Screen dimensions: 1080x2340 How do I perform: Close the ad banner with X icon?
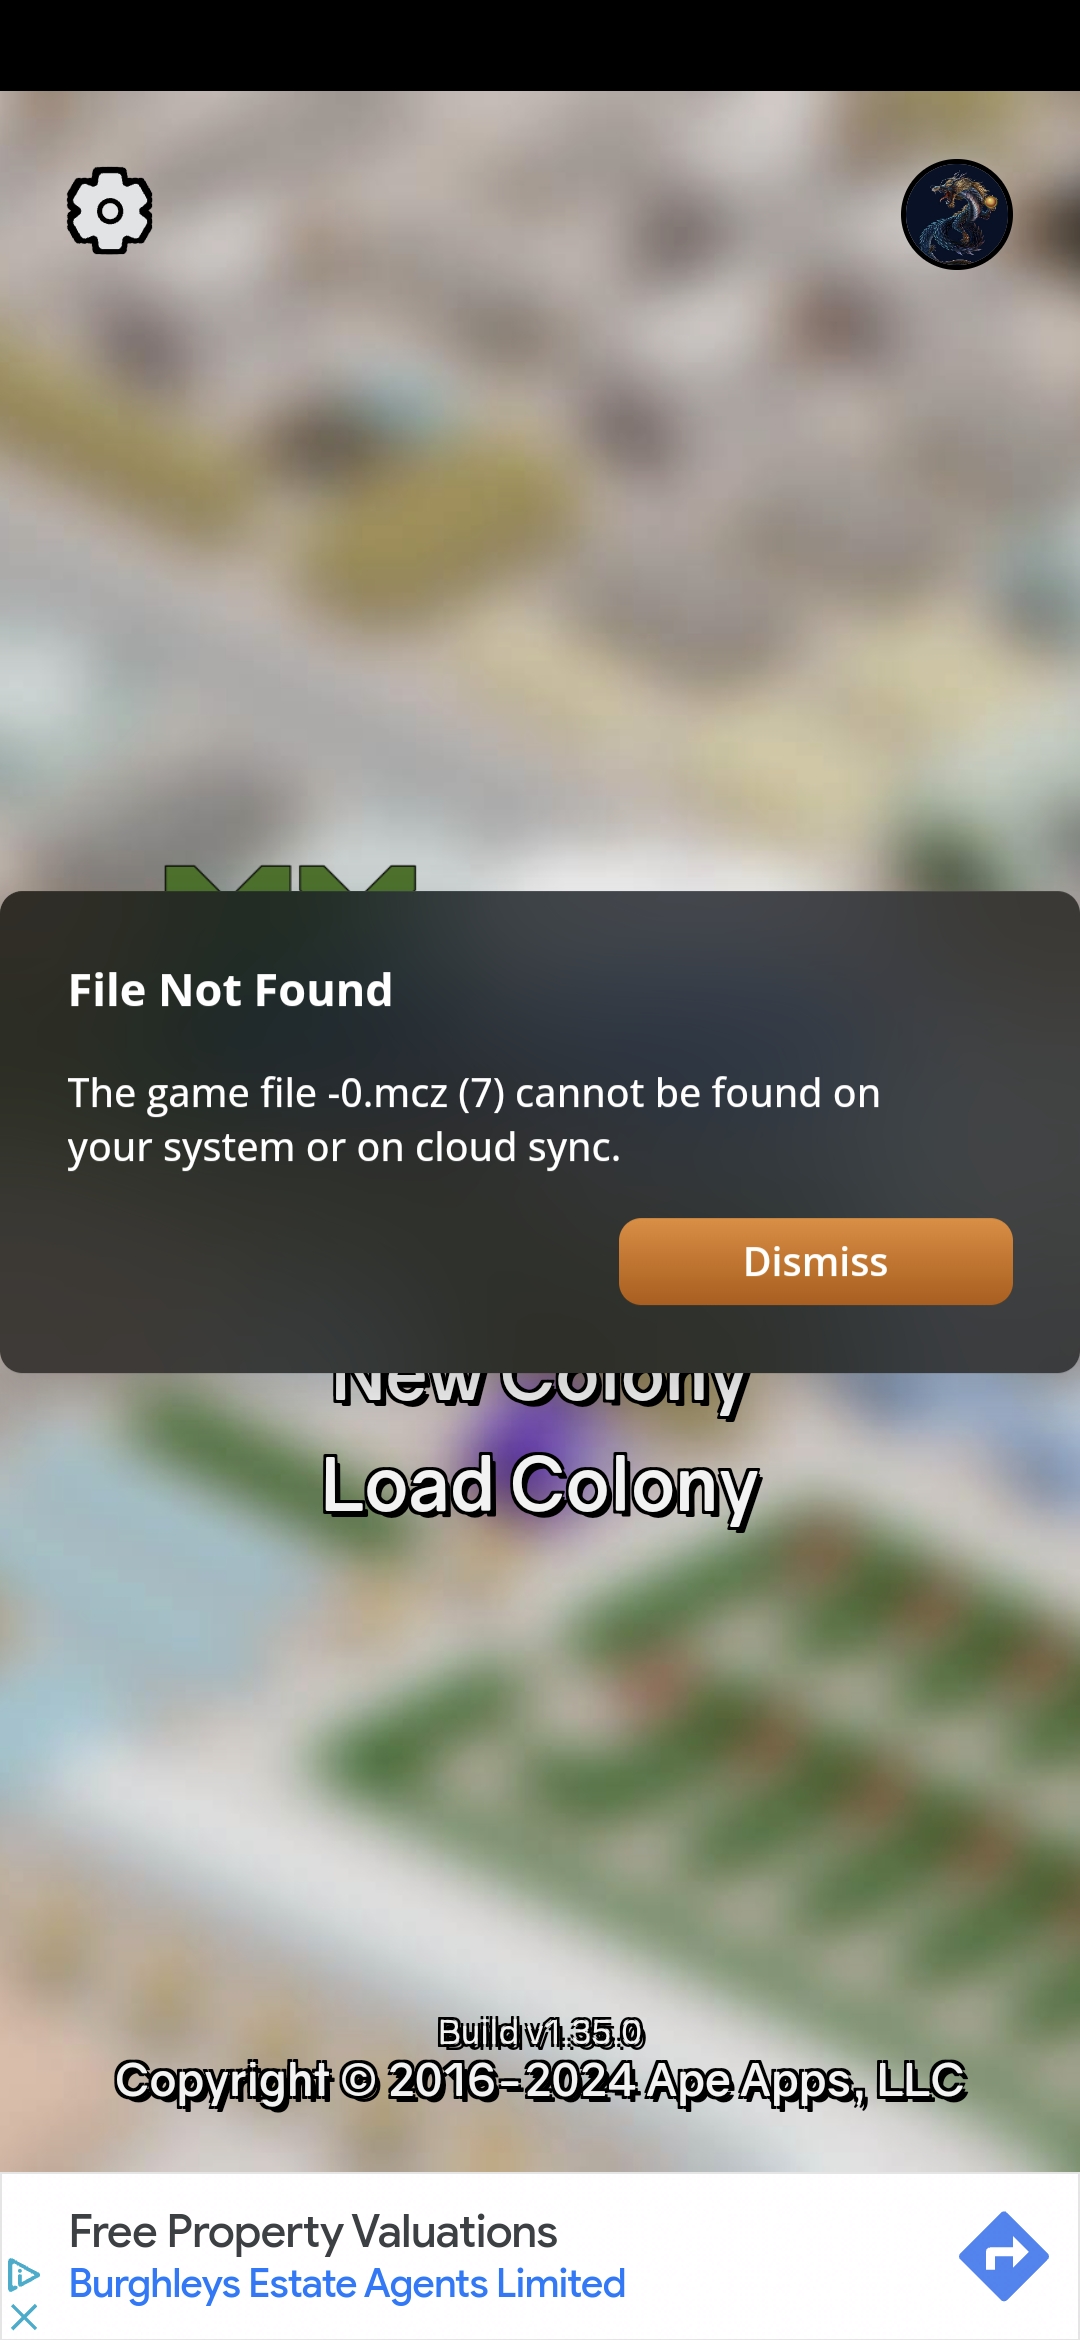(x=23, y=2317)
